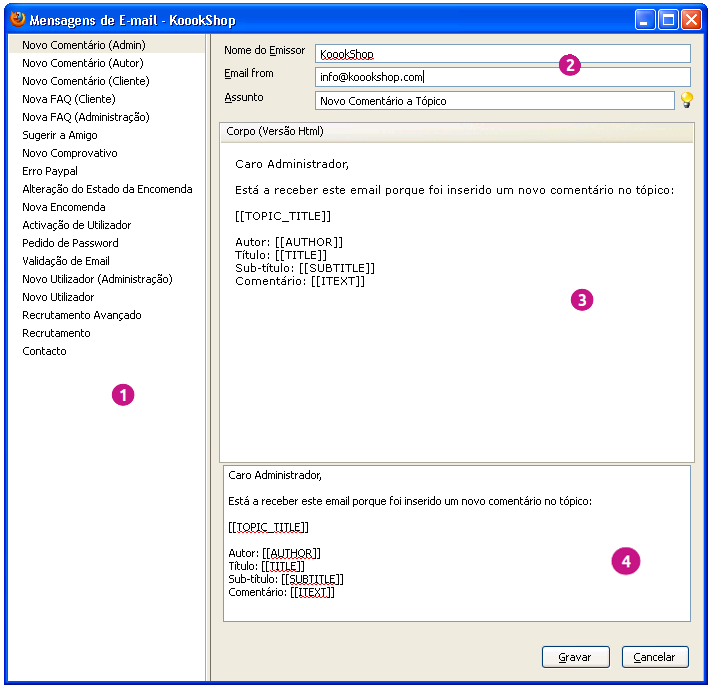This screenshot has height=688, width=712.
Task: Focus the Nome do Emissor field
Action: coord(503,54)
